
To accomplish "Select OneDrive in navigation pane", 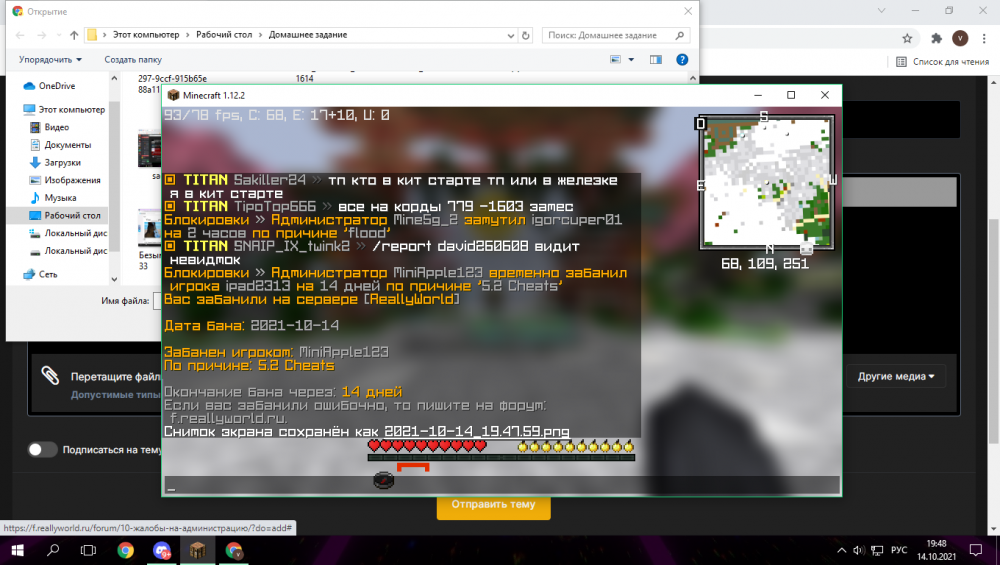I will (57, 85).
